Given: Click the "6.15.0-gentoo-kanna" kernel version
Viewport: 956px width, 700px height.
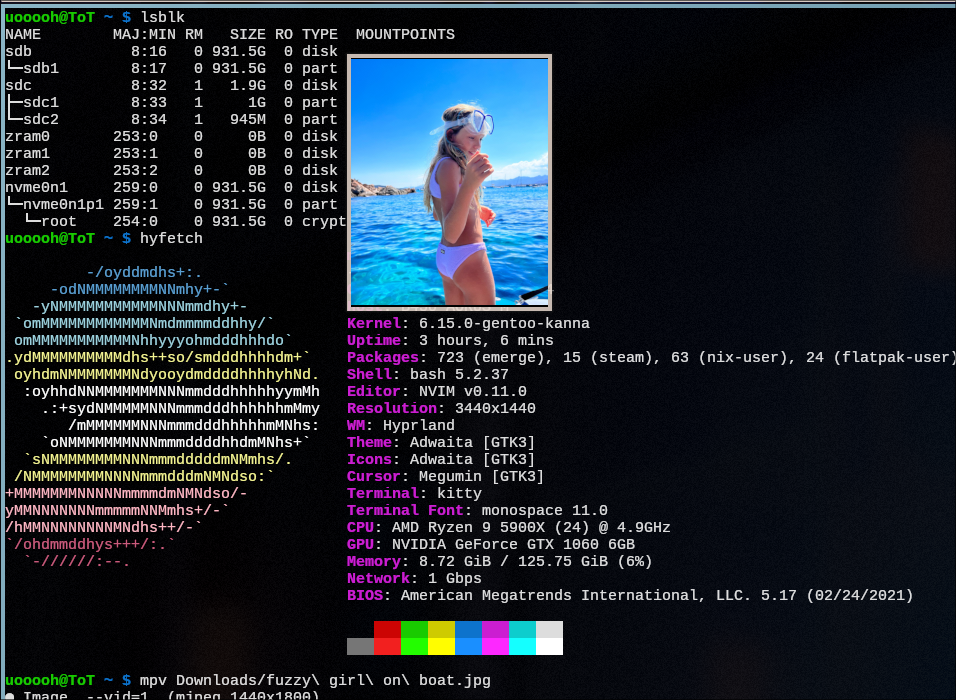Looking at the screenshot, I should [504, 324].
